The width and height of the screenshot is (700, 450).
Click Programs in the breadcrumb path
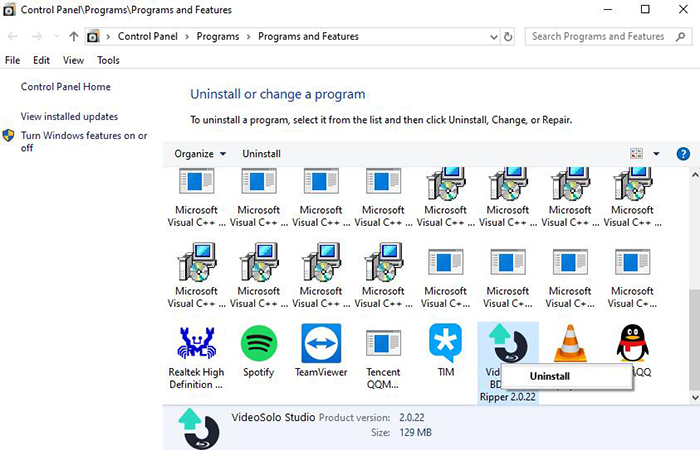coord(218,37)
